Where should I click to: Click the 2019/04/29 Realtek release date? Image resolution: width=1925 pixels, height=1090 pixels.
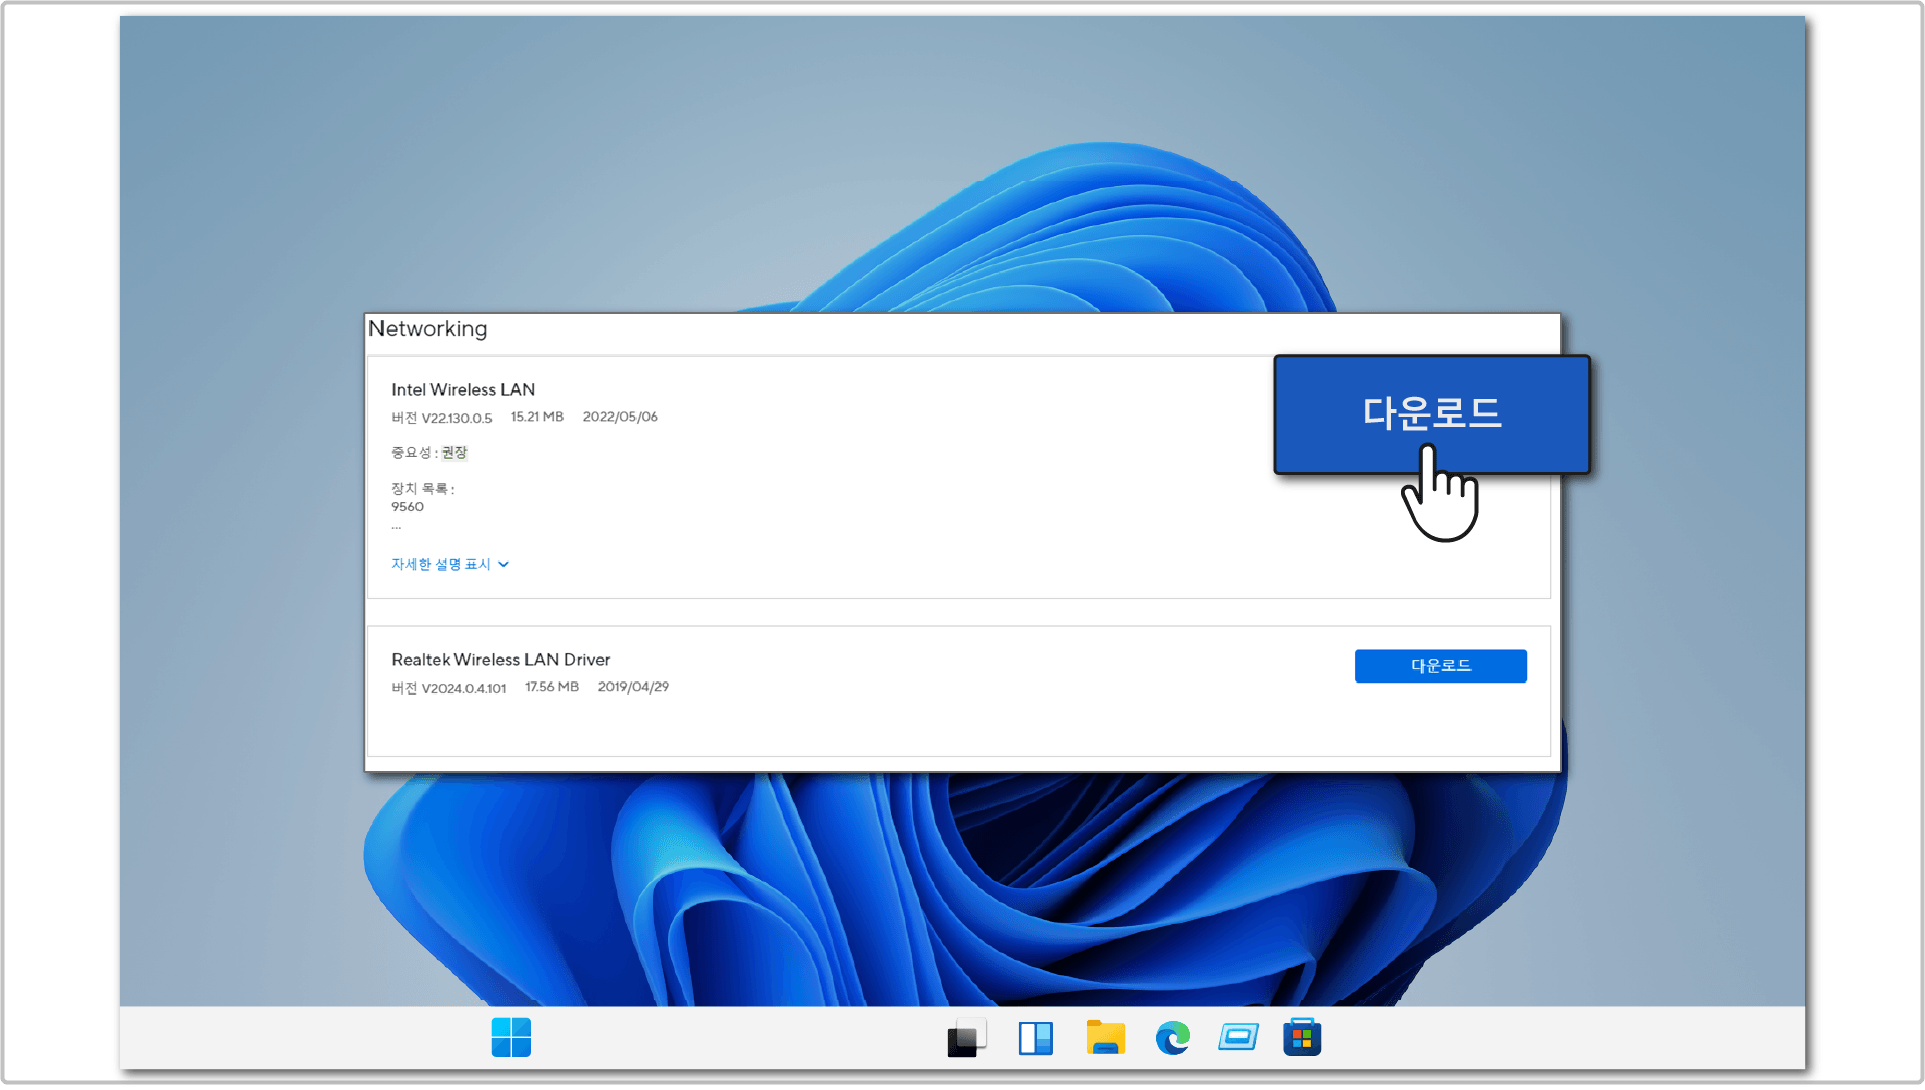tap(633, 687)
